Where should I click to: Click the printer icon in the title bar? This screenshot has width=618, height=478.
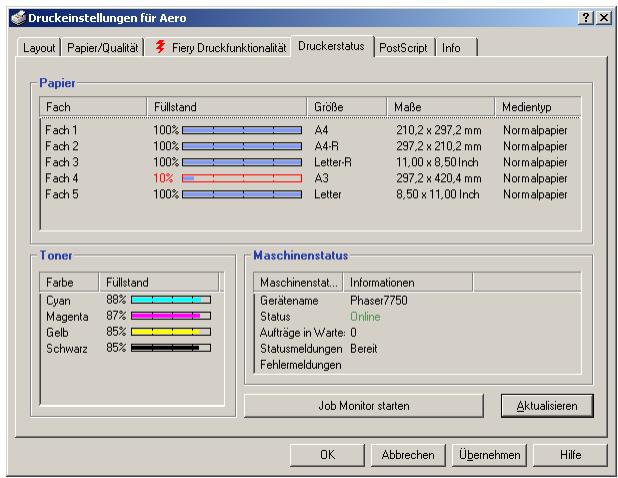18,18
